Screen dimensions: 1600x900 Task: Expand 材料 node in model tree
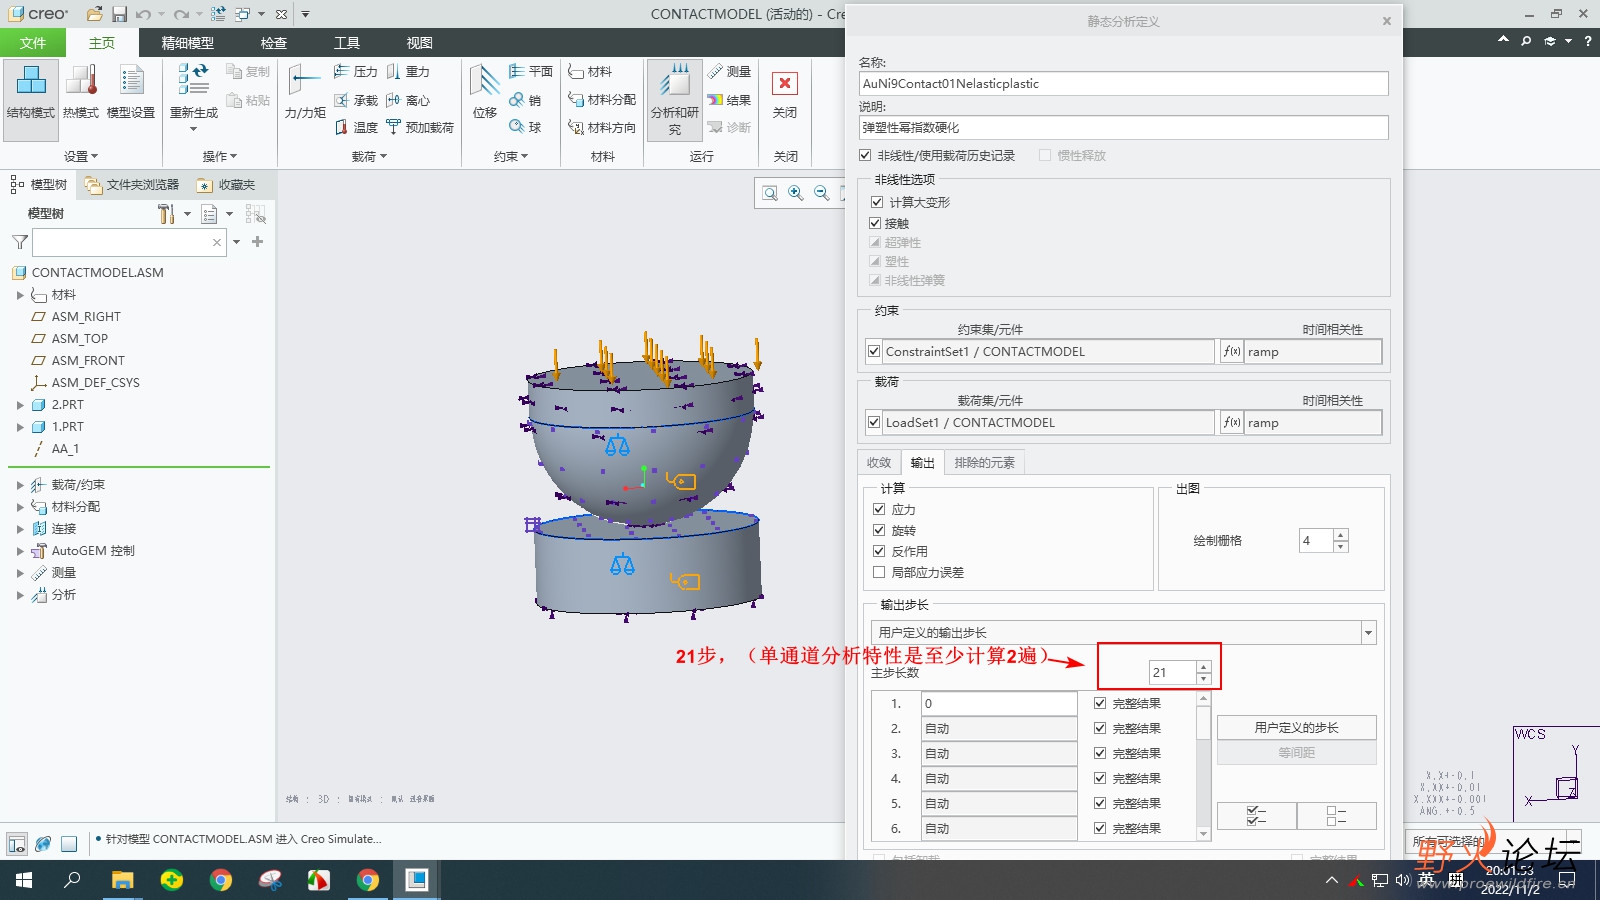pyautogui.click(x=20, y=295)
